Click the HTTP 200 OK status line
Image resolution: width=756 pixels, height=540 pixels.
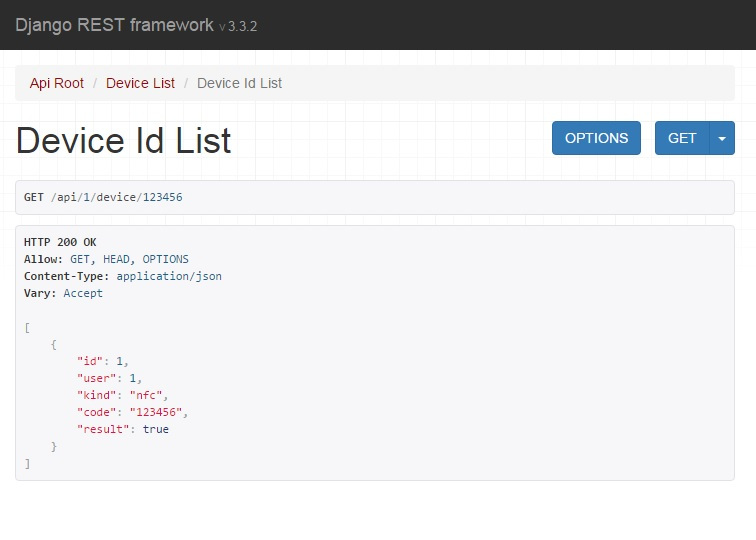coord(60,242)
